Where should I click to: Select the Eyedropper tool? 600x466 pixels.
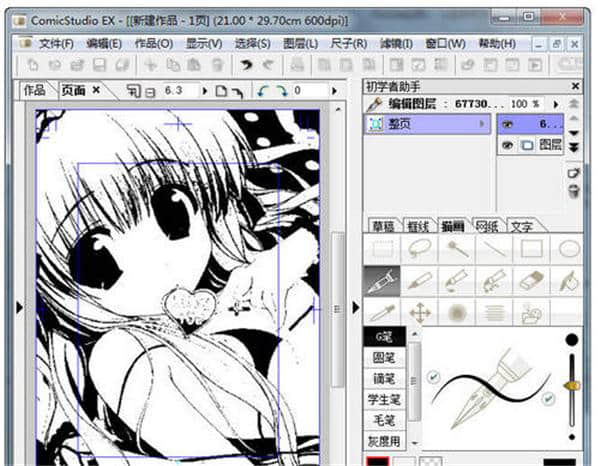[x=383, y=313]
